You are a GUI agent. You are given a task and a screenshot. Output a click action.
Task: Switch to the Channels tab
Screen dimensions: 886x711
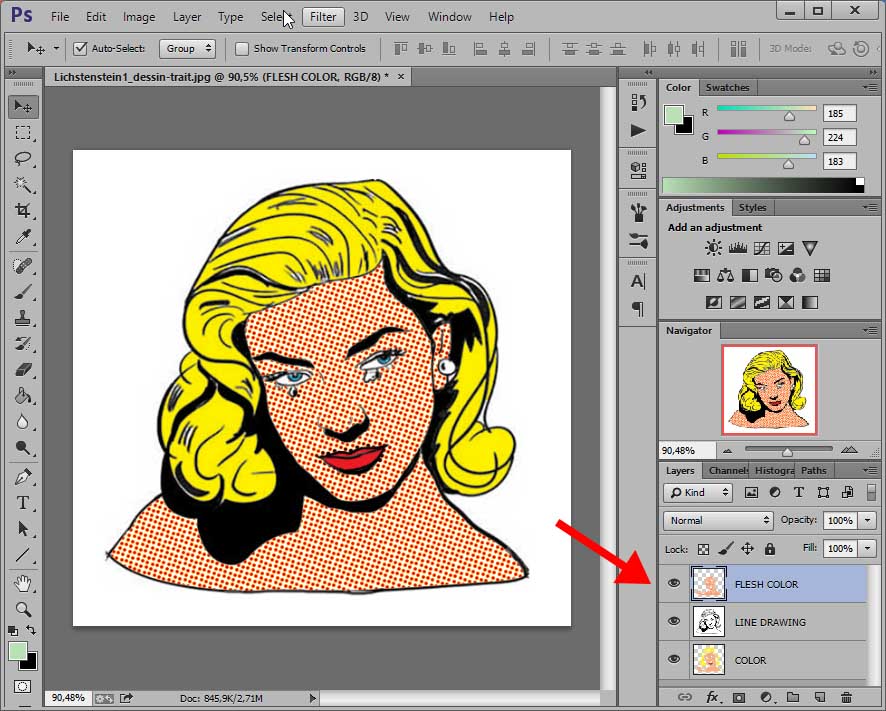tap(727, 470)
